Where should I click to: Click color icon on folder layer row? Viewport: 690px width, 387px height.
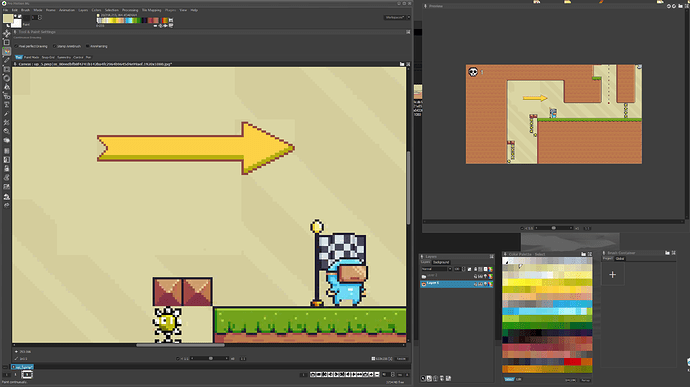(490, 276)
